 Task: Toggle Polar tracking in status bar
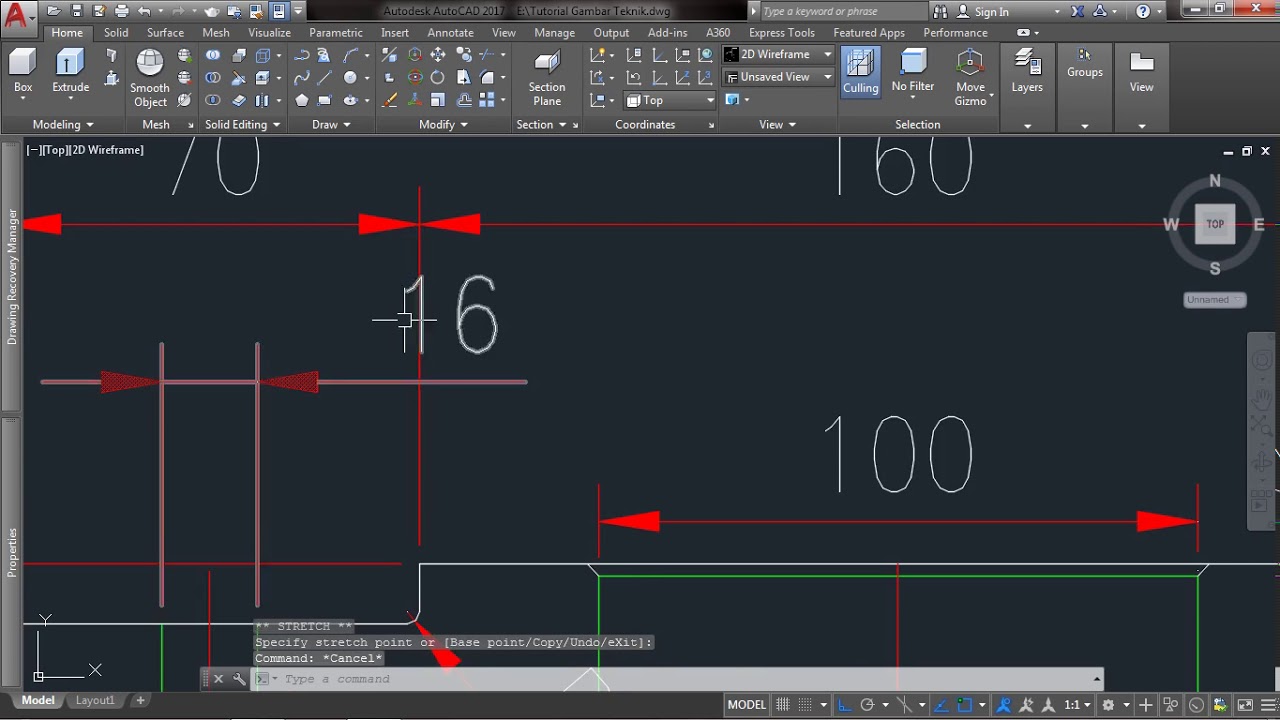(x=867, y=705)
